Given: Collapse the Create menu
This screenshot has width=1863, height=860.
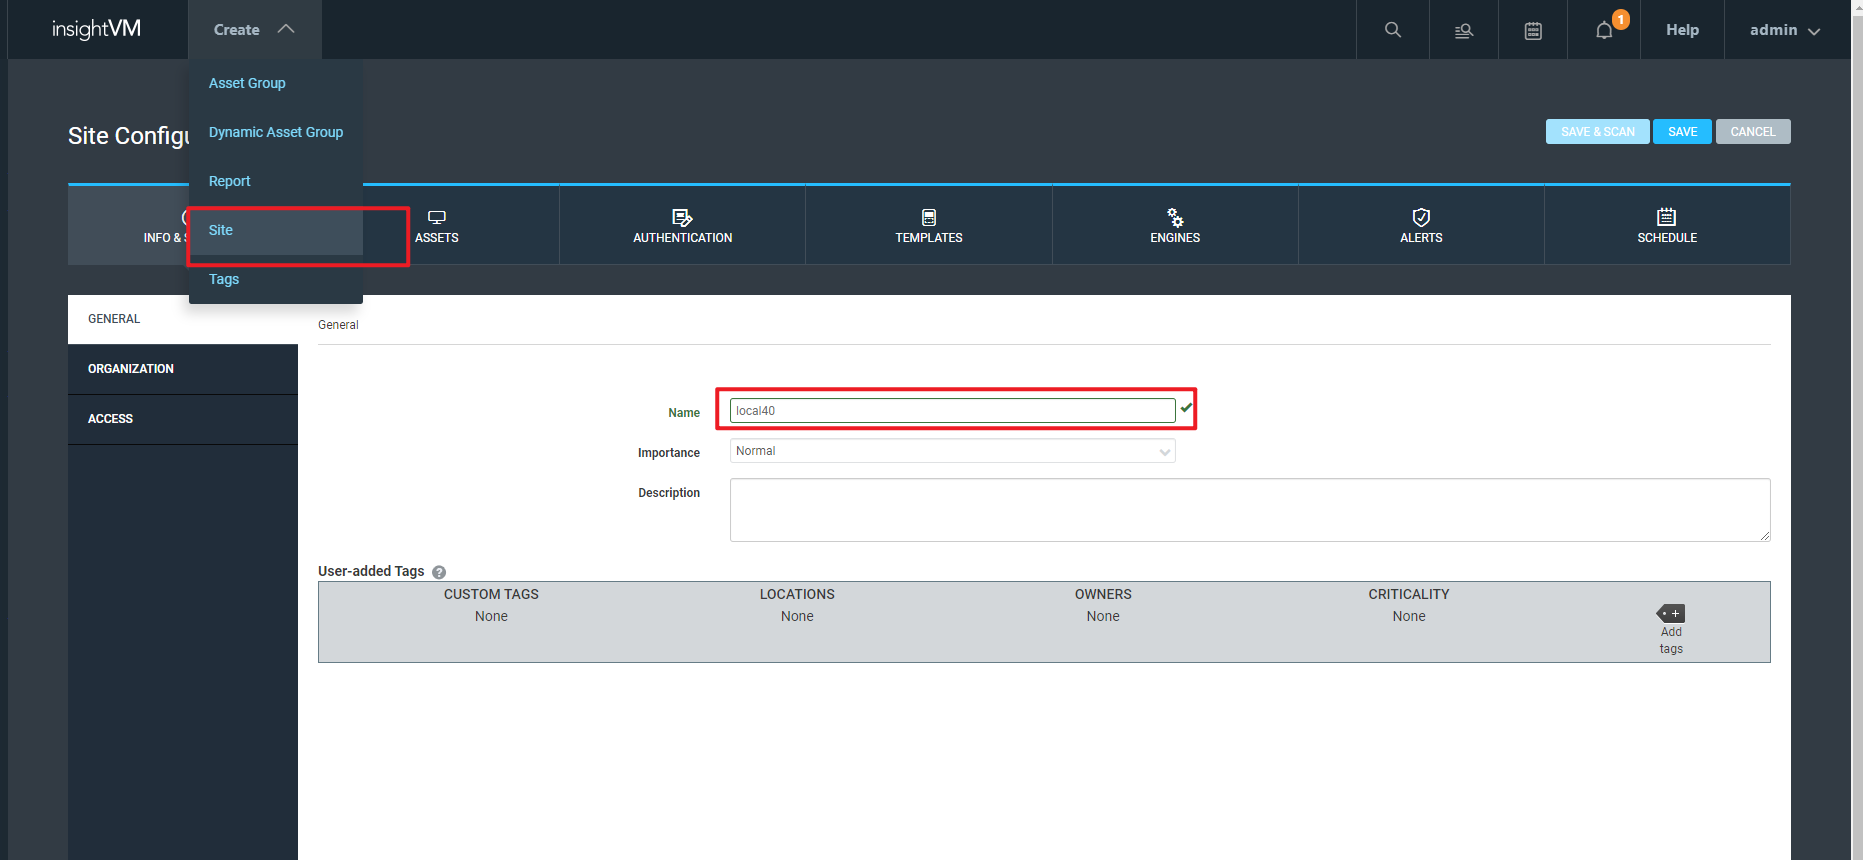Looking at the screenshot, I should [x=254, y=30].
